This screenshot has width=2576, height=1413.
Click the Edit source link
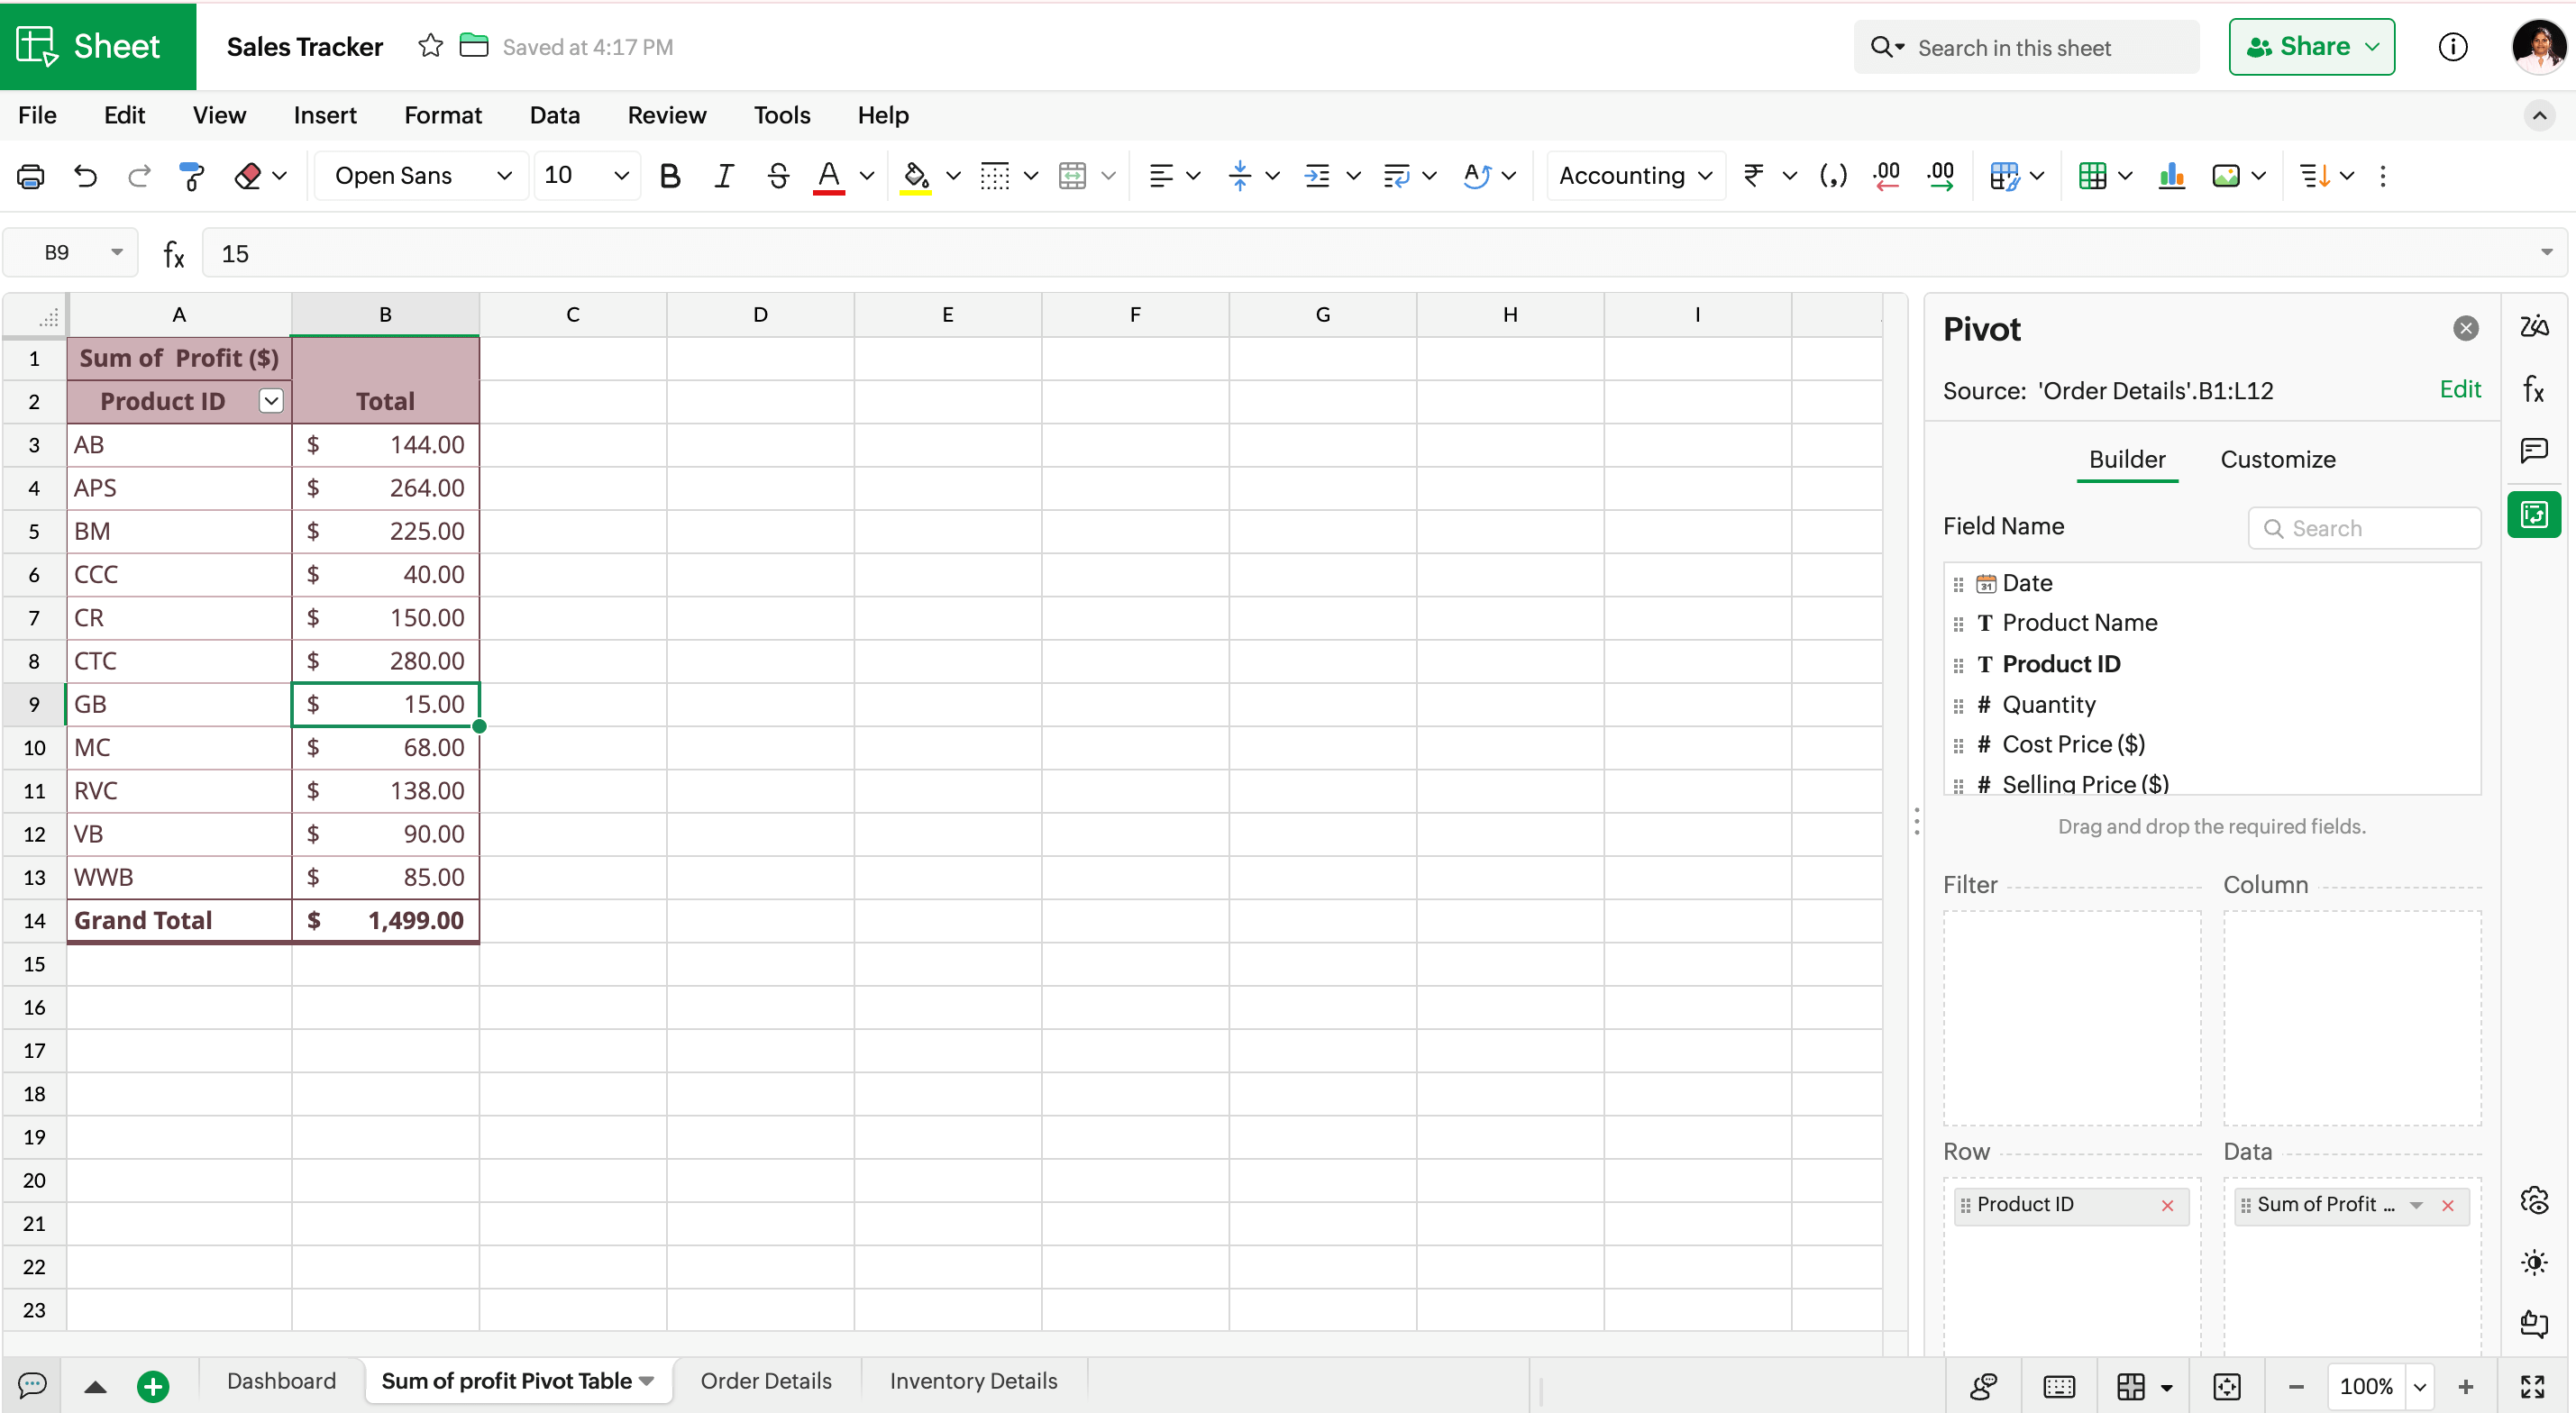click(x=2459, y=389)
